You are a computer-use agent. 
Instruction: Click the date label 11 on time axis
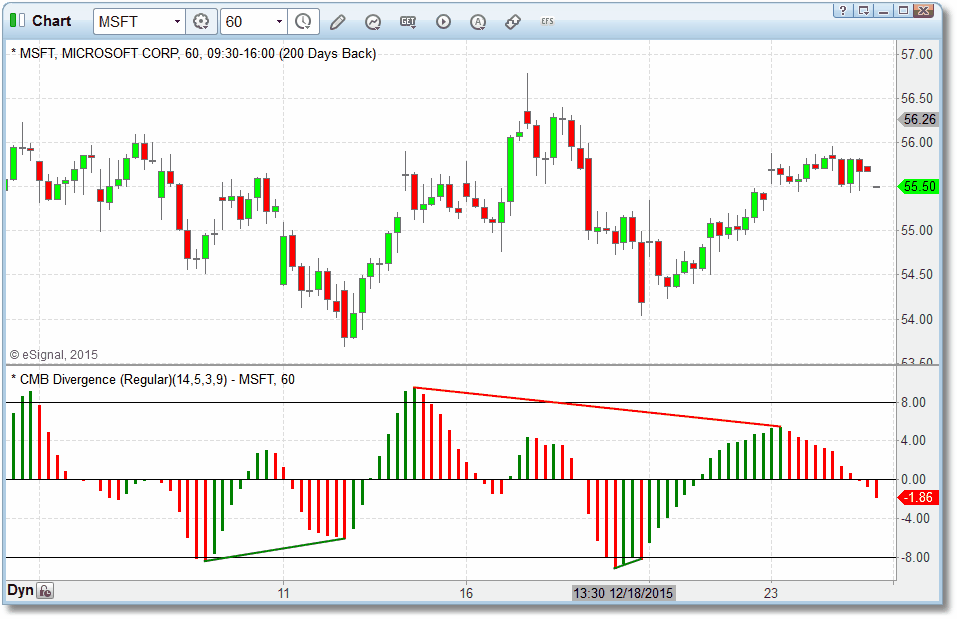[283, 593]
